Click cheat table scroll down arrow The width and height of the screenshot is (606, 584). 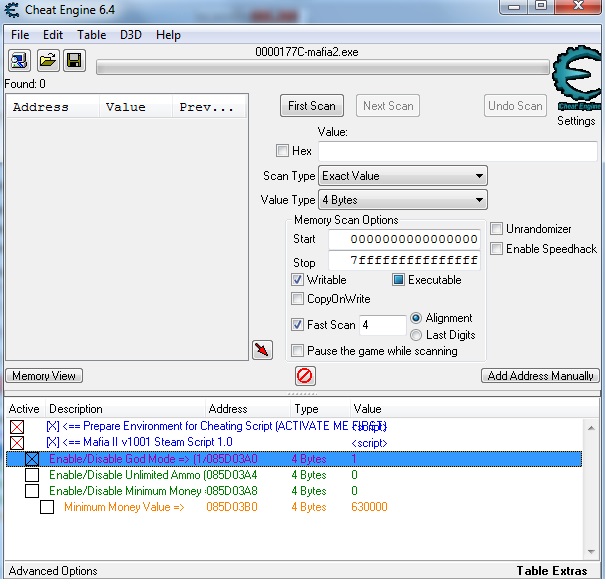point(591,551)
